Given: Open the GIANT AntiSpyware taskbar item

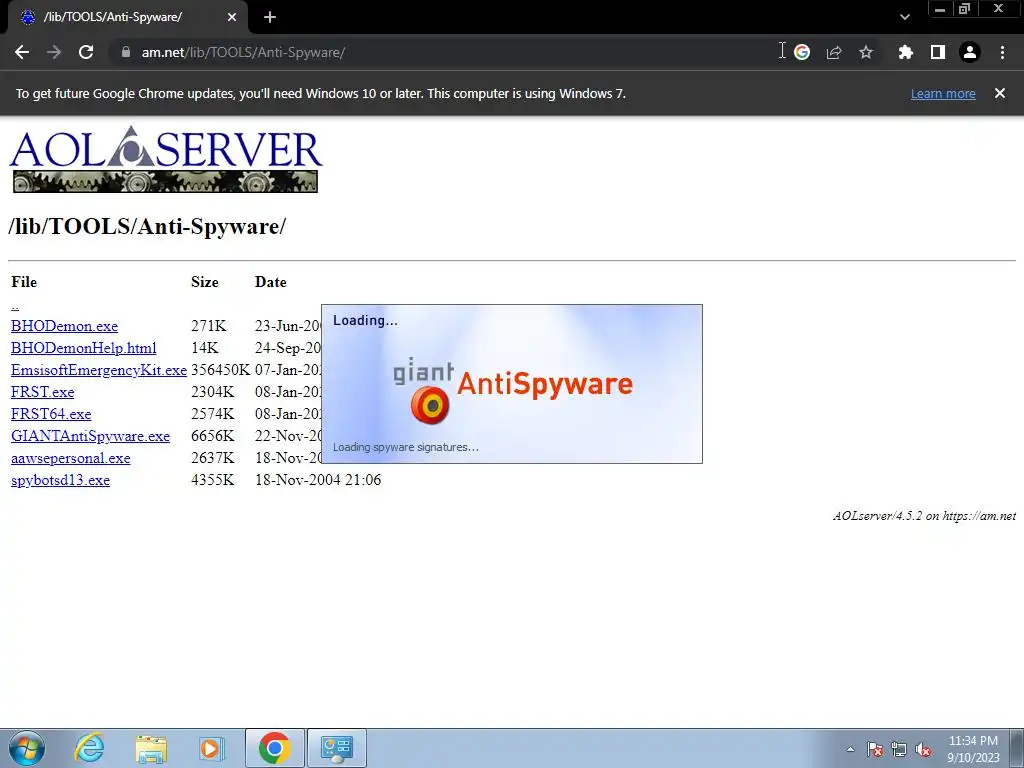Looking at the screenshot, I should (336, 748).
